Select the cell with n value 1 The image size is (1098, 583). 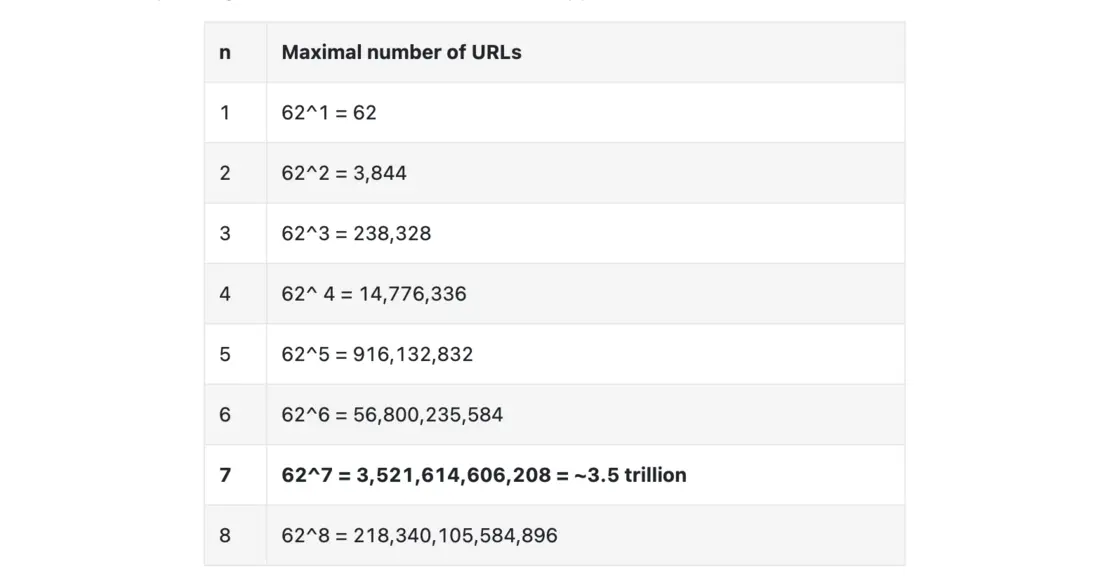tap(225, 113)
